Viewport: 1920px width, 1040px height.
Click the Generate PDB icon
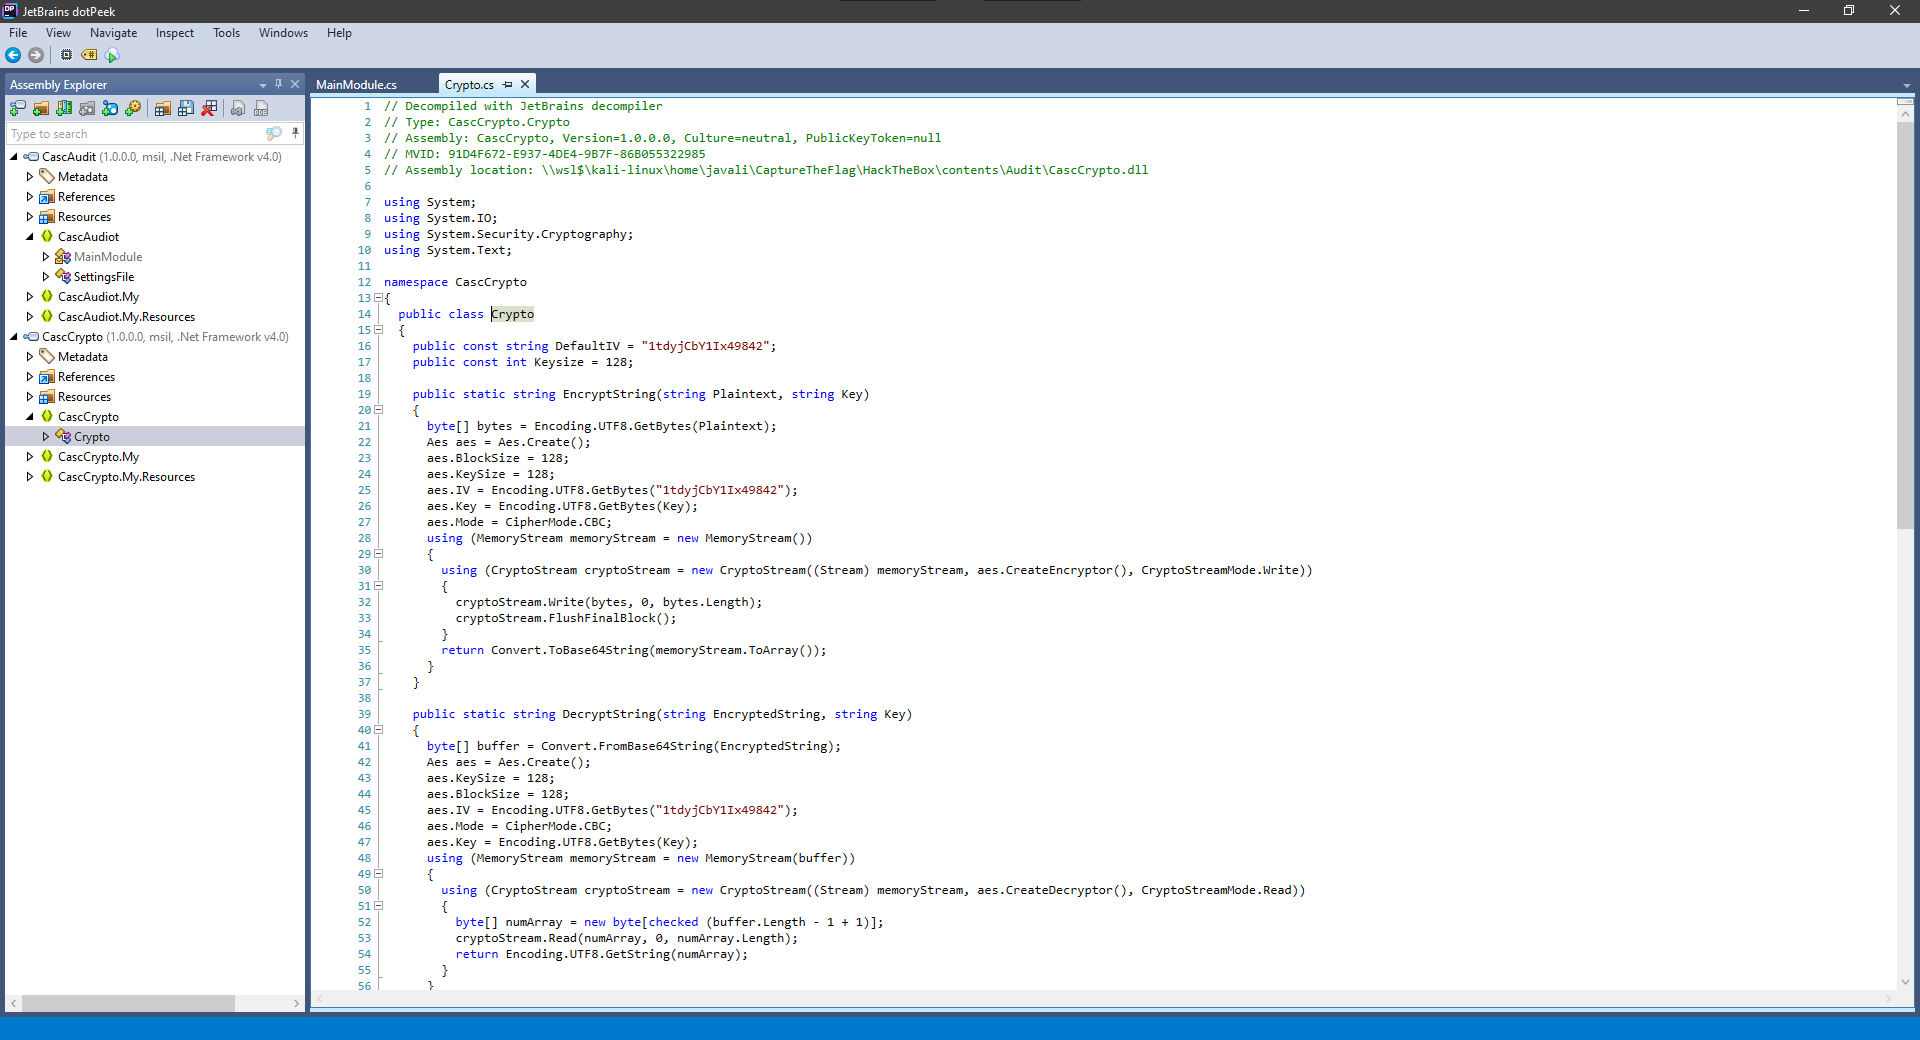pos(261,108)
